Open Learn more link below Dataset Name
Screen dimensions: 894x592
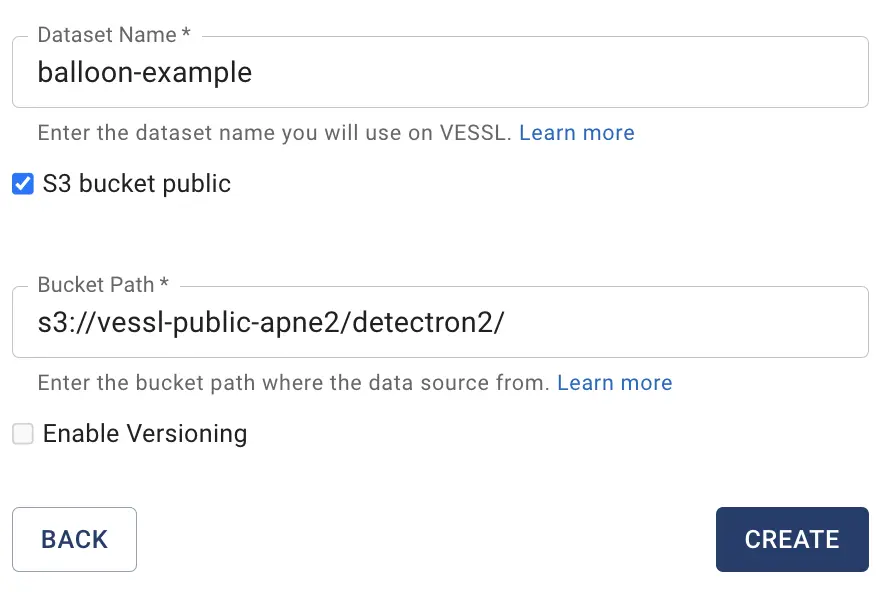[x=576, y=133]
